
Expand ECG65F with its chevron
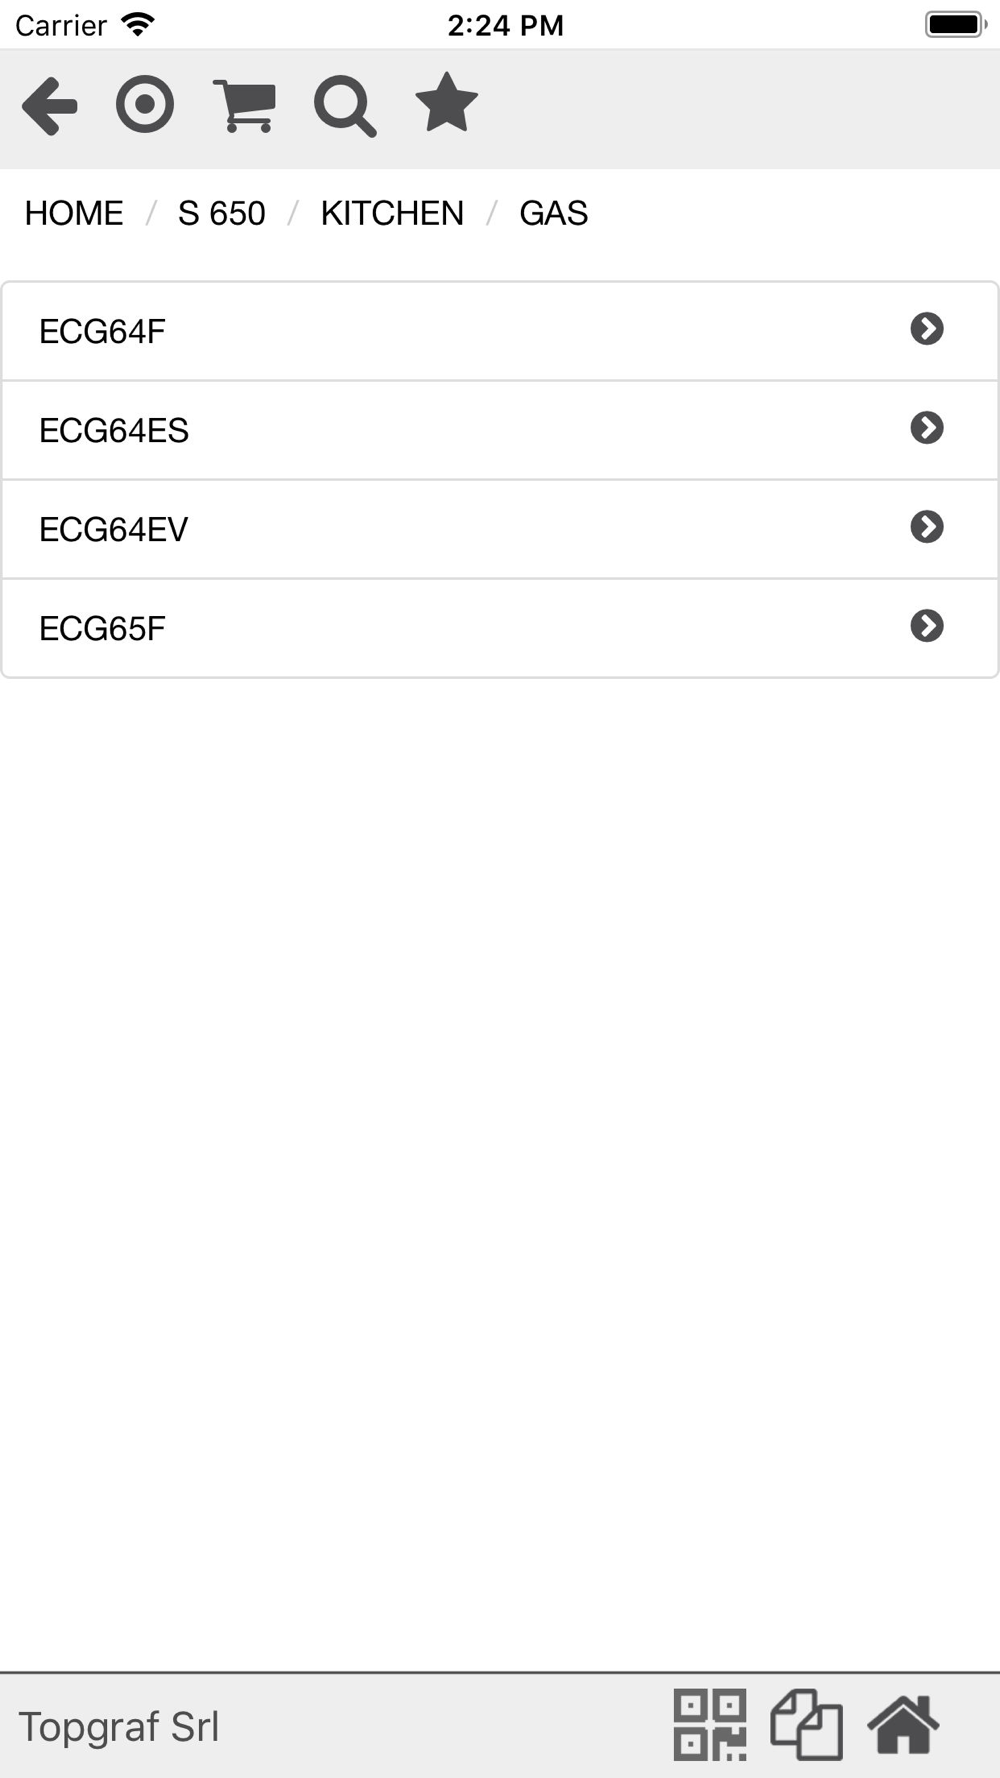pos(927,626)
